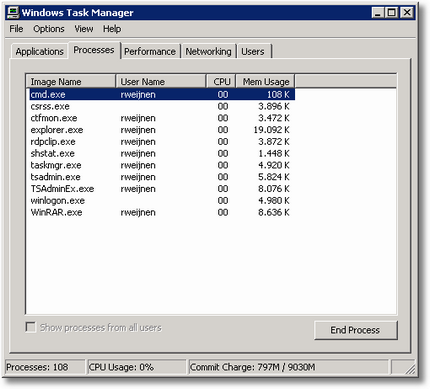This screenshot has height=389, width=430.
Task: Click the 19.092 K memory value
Action: coord(271,130)
